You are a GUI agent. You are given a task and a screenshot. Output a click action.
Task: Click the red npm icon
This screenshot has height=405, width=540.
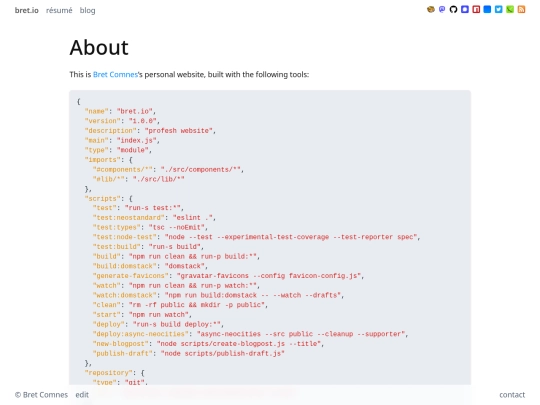tap(476, 9)
